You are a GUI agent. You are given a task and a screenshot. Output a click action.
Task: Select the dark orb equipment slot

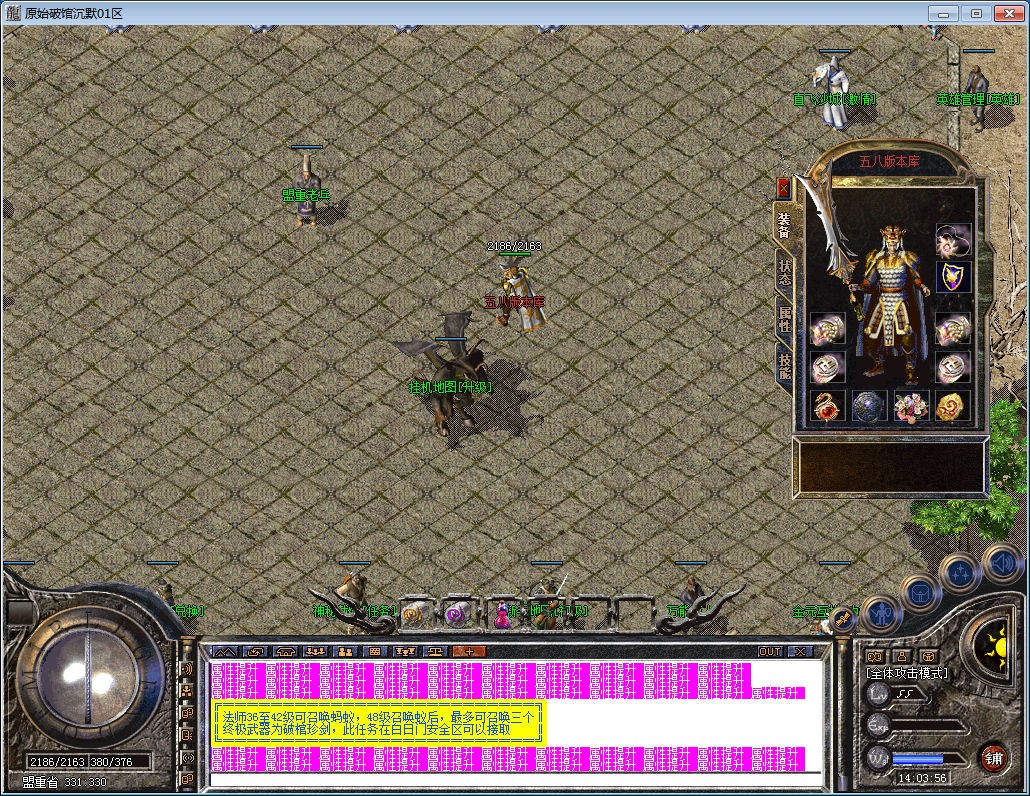[x=869, y=407]
